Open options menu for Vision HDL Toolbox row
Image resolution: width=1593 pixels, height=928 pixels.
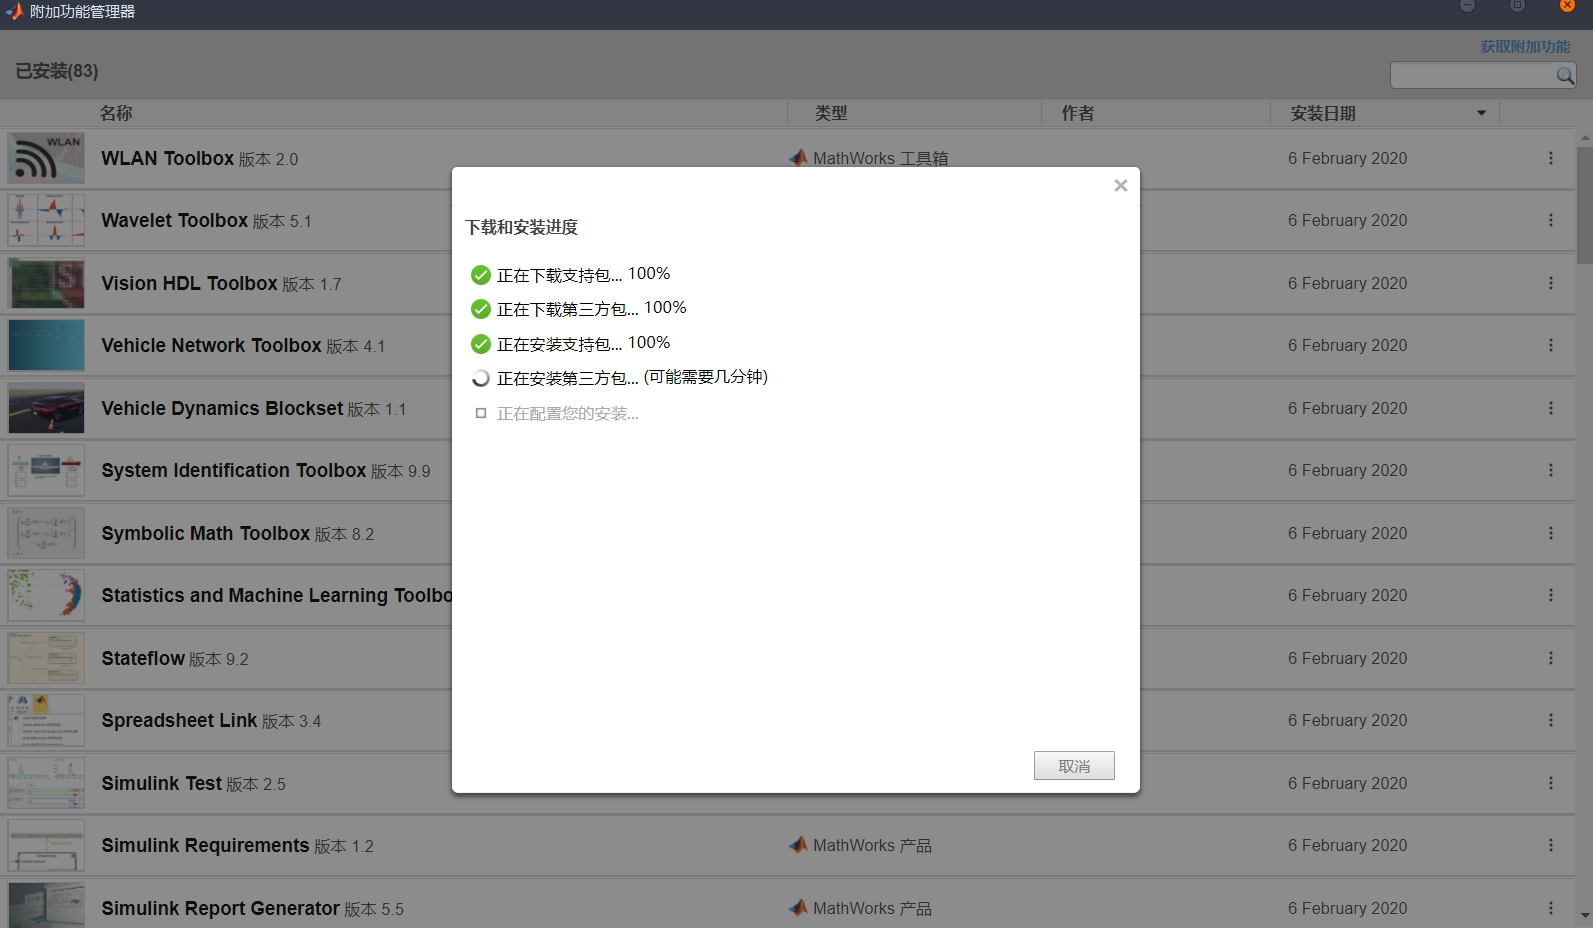click(x=1551, y=283)
